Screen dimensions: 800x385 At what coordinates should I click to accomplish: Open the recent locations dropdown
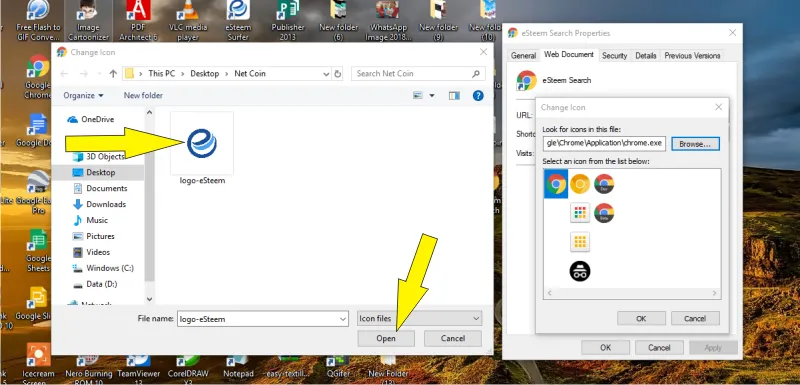pos(98,74)
